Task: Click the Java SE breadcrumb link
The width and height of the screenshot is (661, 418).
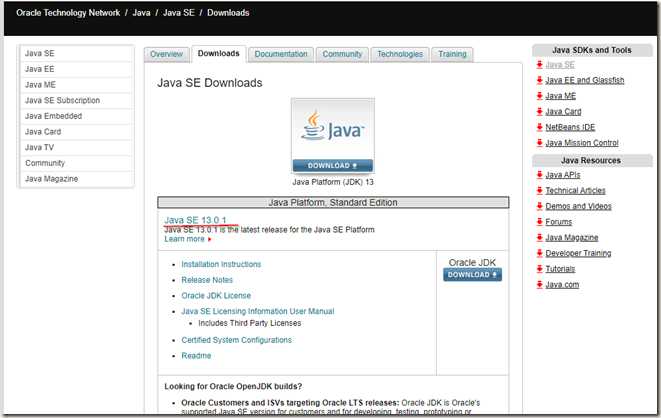Action: (x=179, y=13)
